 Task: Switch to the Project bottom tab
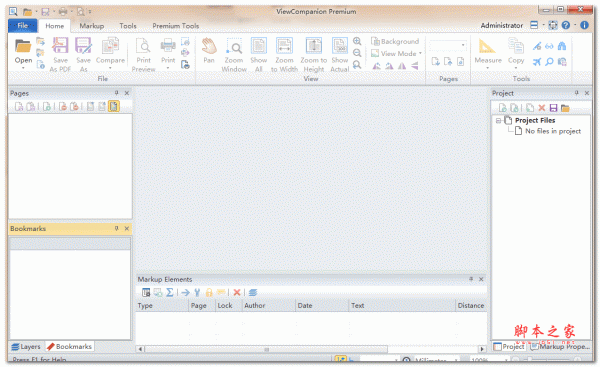coord(509,347)
